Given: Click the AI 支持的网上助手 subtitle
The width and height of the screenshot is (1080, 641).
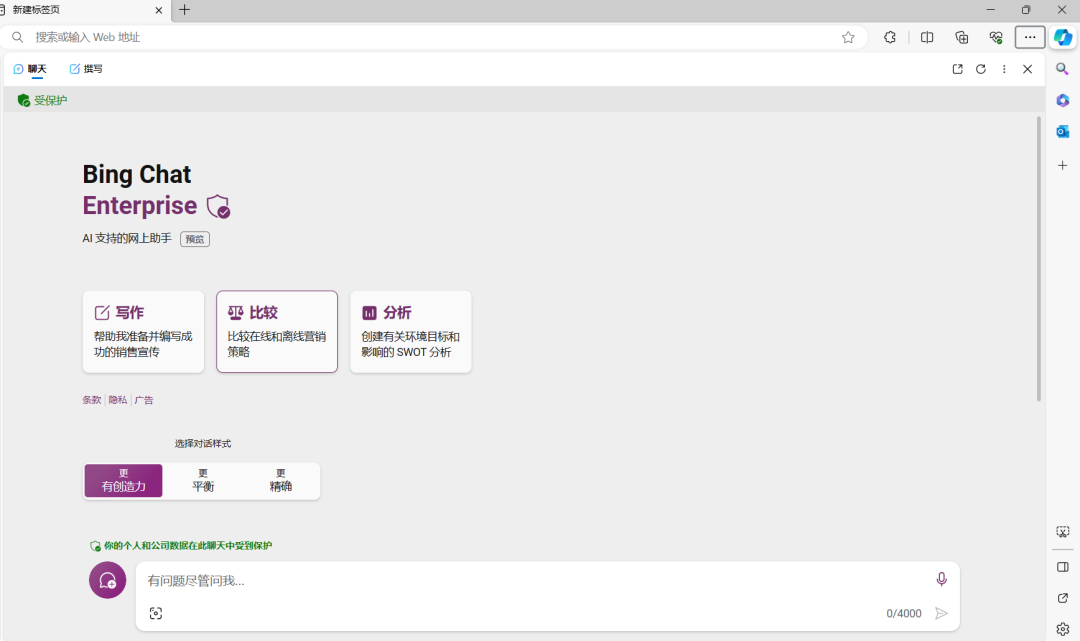Looking at the screenshot, I should [x=127, y=238].
